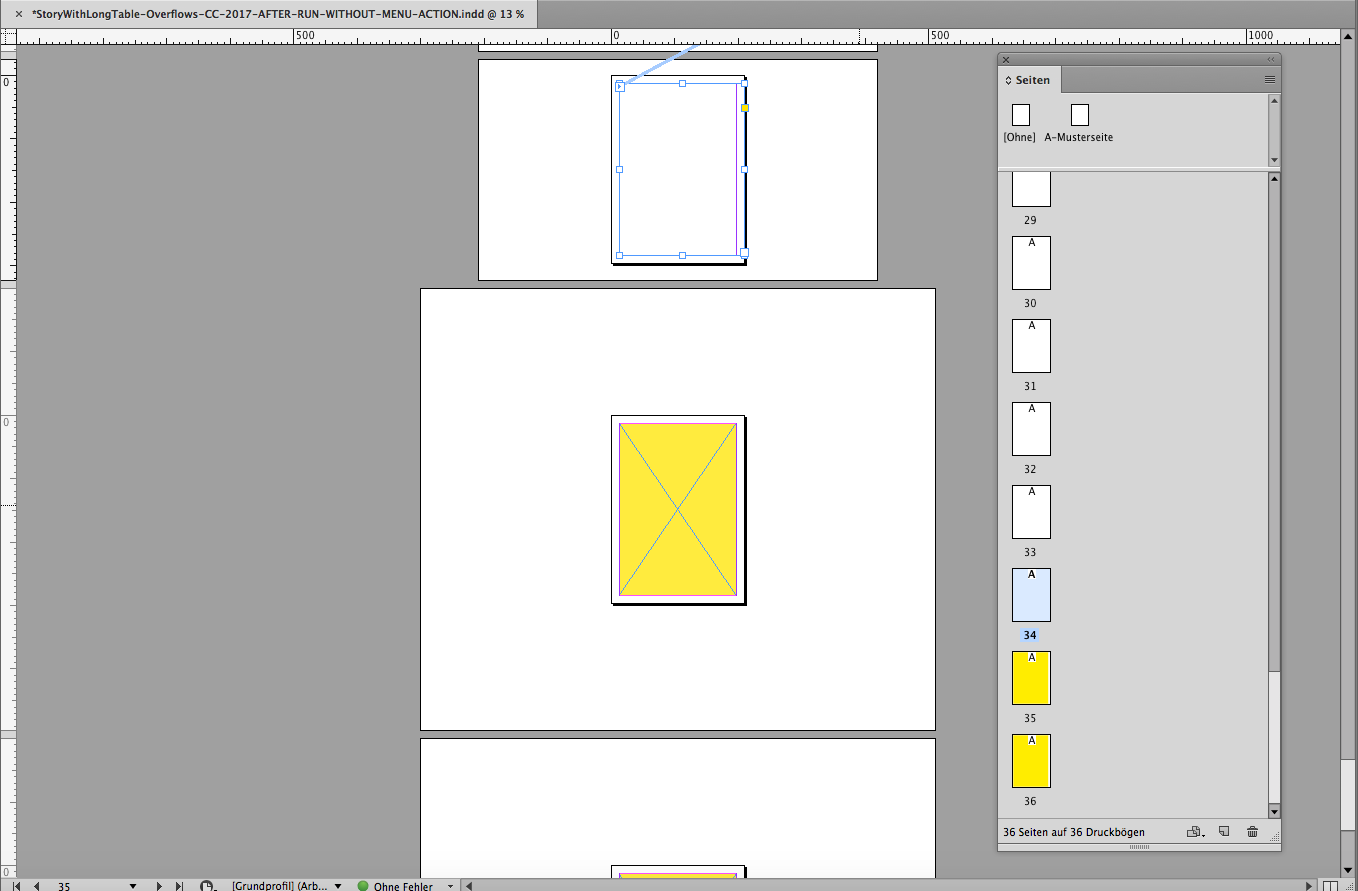Click the green preflight status indicator
1358x891 pixels.
(363, 886)
